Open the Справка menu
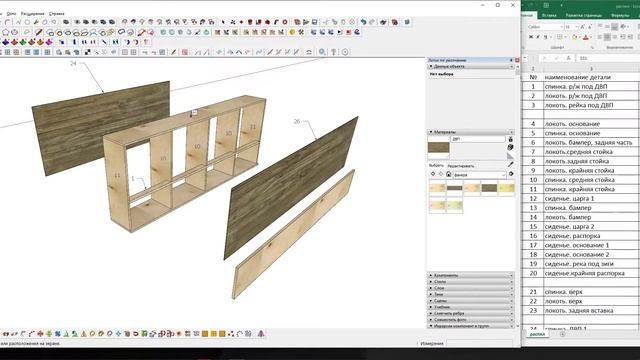 click(56, 13)
